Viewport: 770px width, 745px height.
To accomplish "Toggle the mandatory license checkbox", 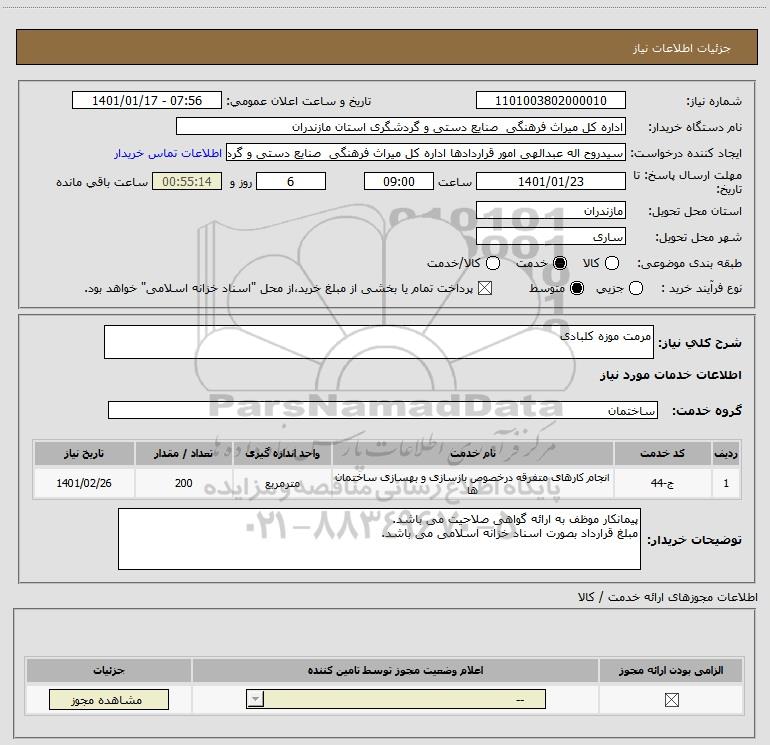I will point(671,700).
